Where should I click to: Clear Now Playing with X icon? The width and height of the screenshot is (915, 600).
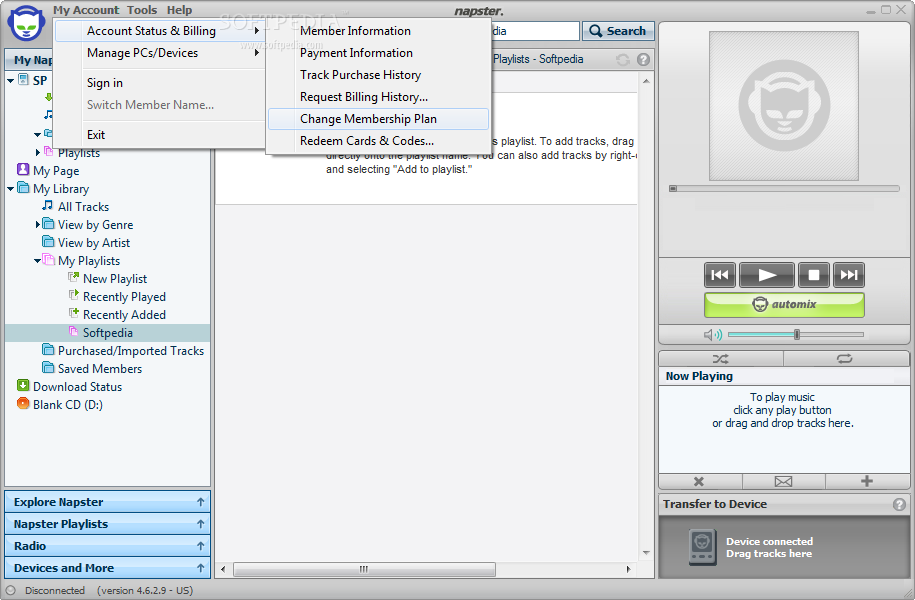click(x=699, y=482)
